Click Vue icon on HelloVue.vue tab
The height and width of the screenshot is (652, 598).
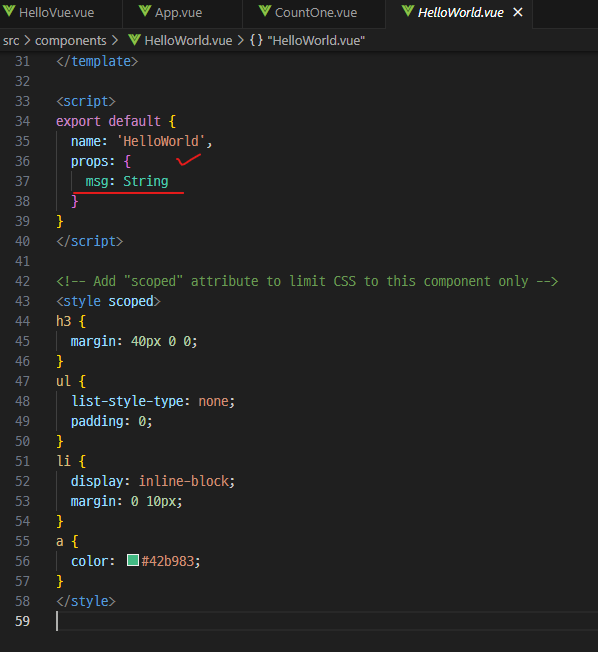coord(8,11)
